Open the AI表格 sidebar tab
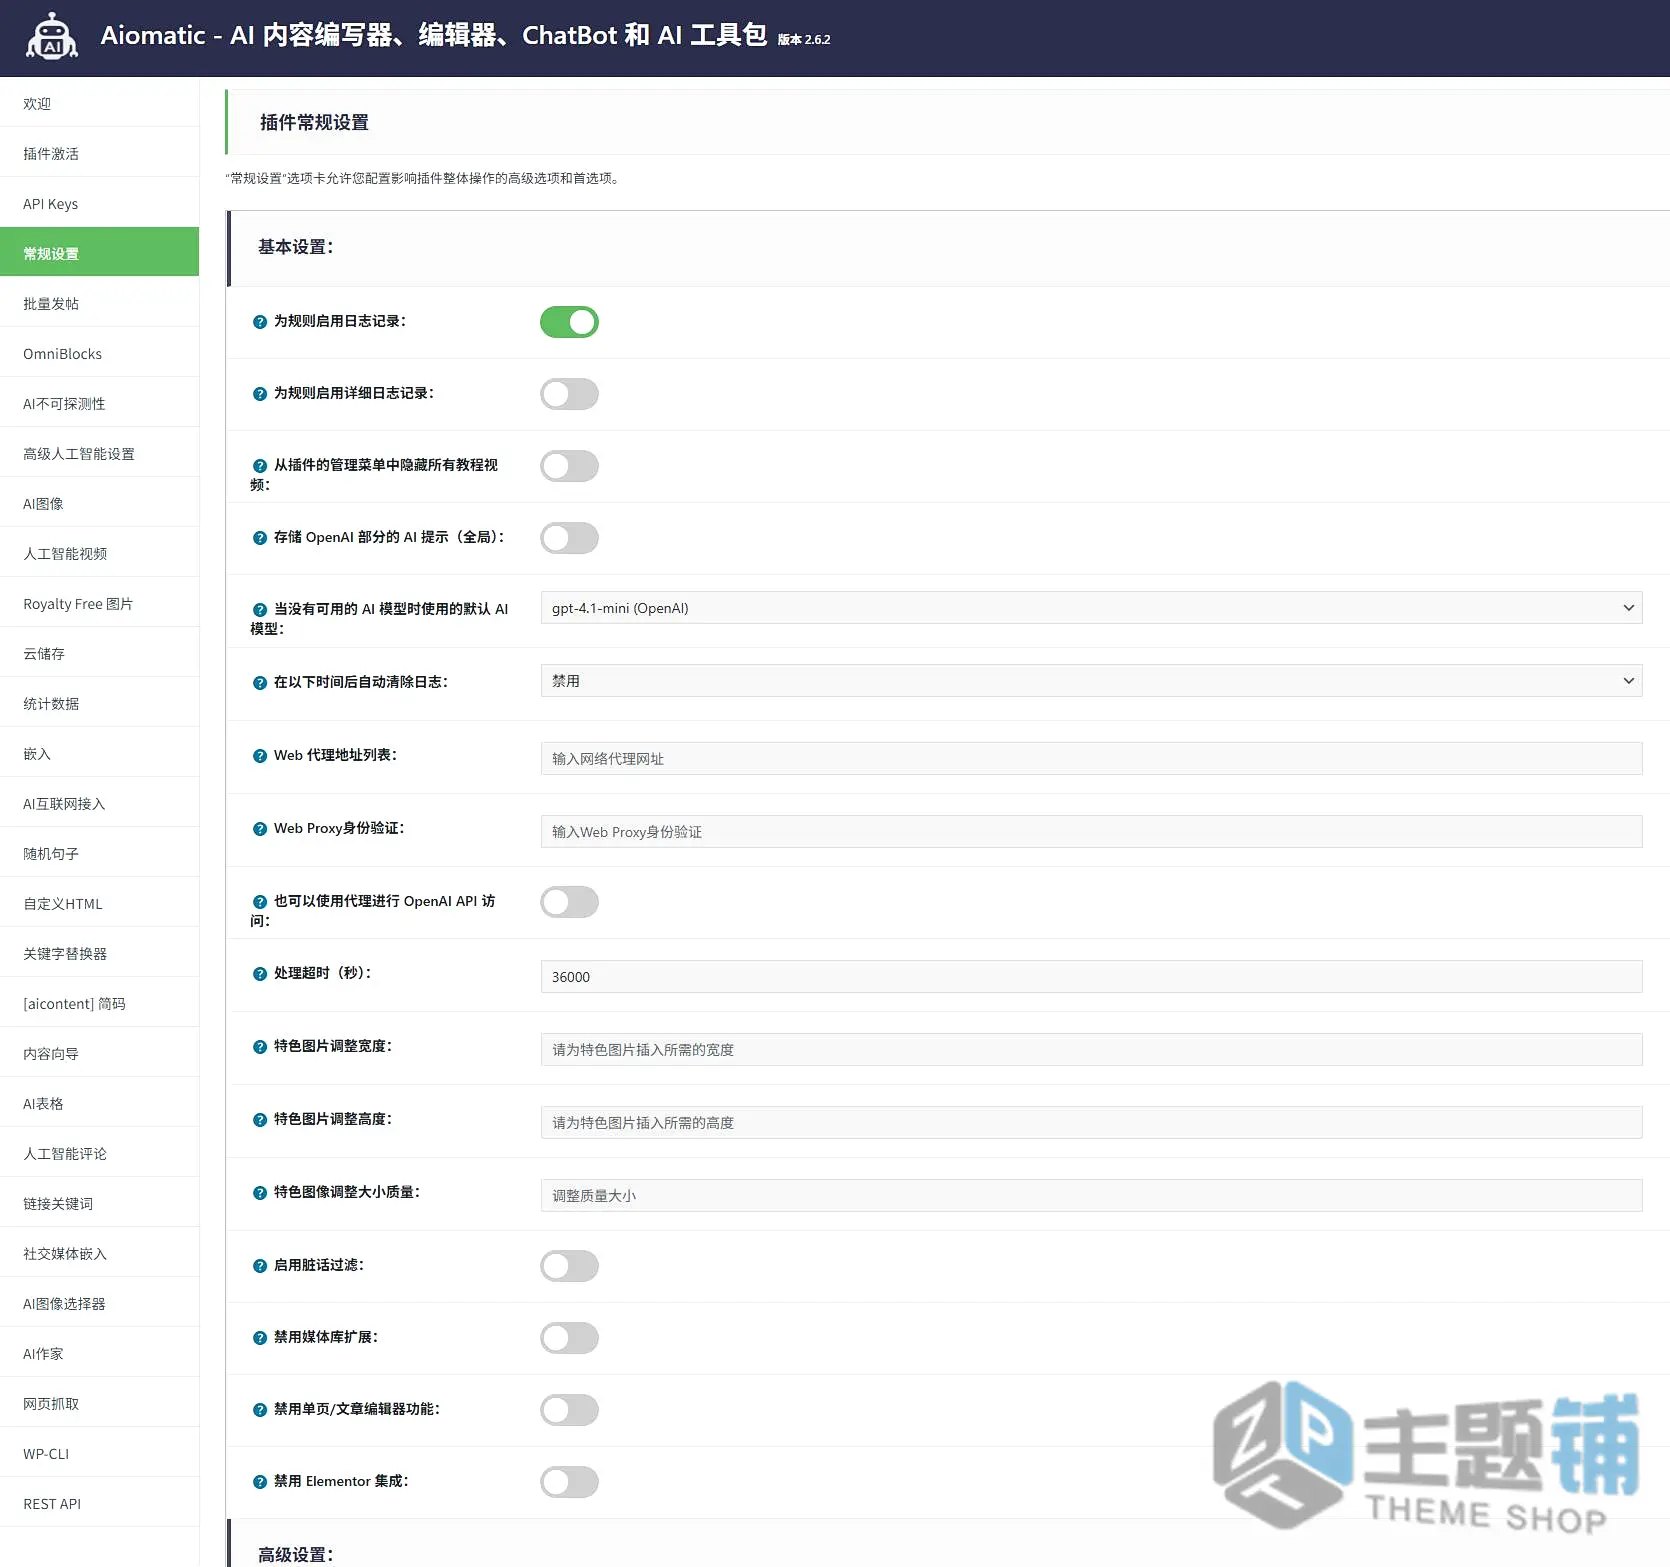This screenshot has height=1567, width=1670. [x=100, y=1103]
